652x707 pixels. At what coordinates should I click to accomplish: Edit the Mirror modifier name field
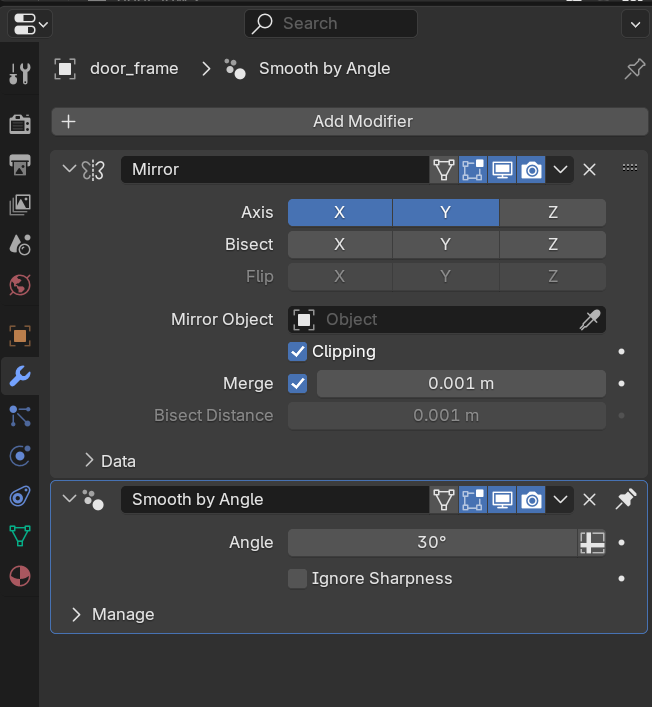(x=275, y=170)
